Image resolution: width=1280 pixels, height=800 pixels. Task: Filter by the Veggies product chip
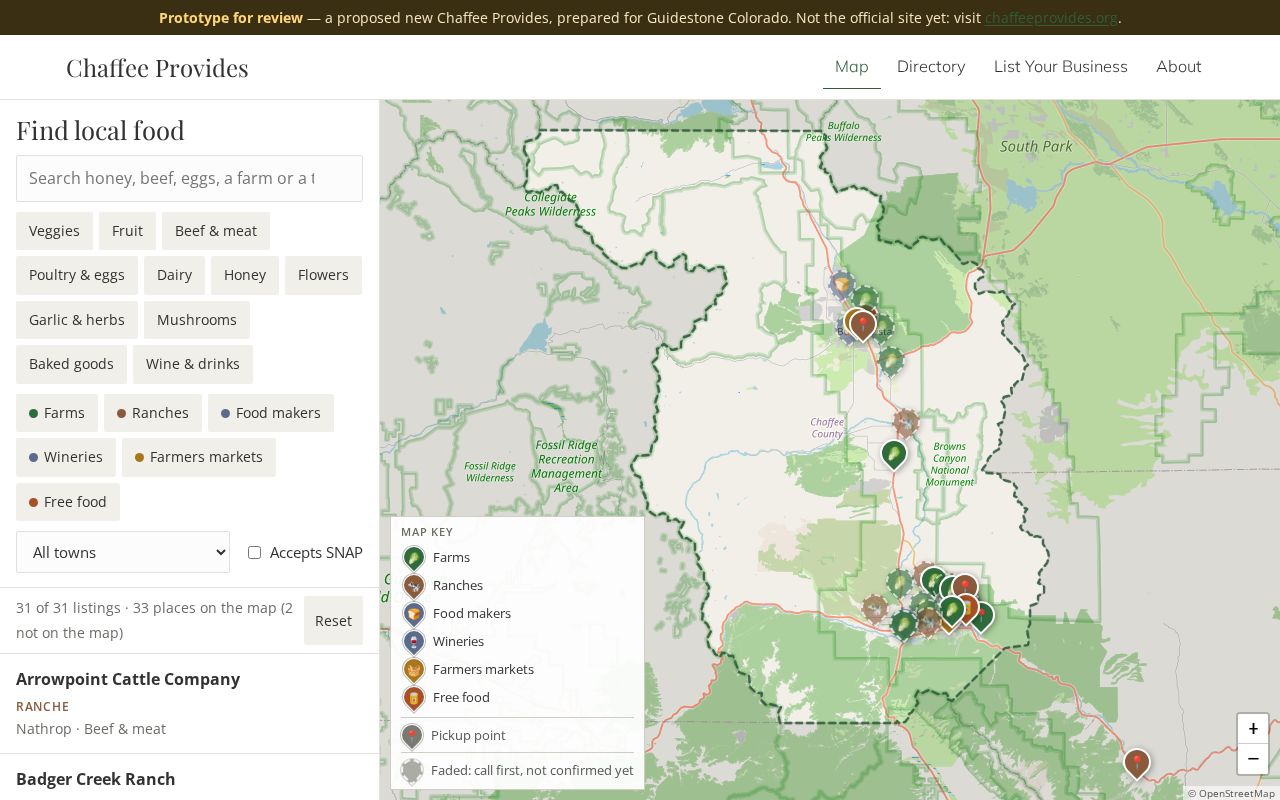(54, 231)
